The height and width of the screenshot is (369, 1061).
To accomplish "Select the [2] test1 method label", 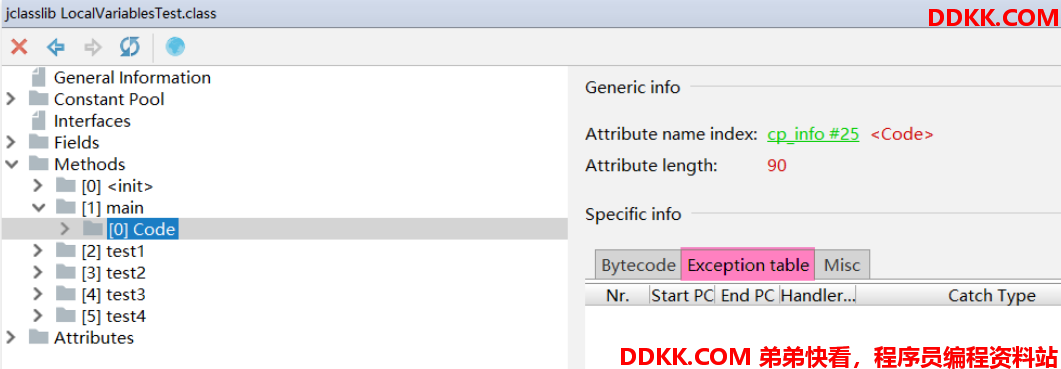I will (113, 251).
